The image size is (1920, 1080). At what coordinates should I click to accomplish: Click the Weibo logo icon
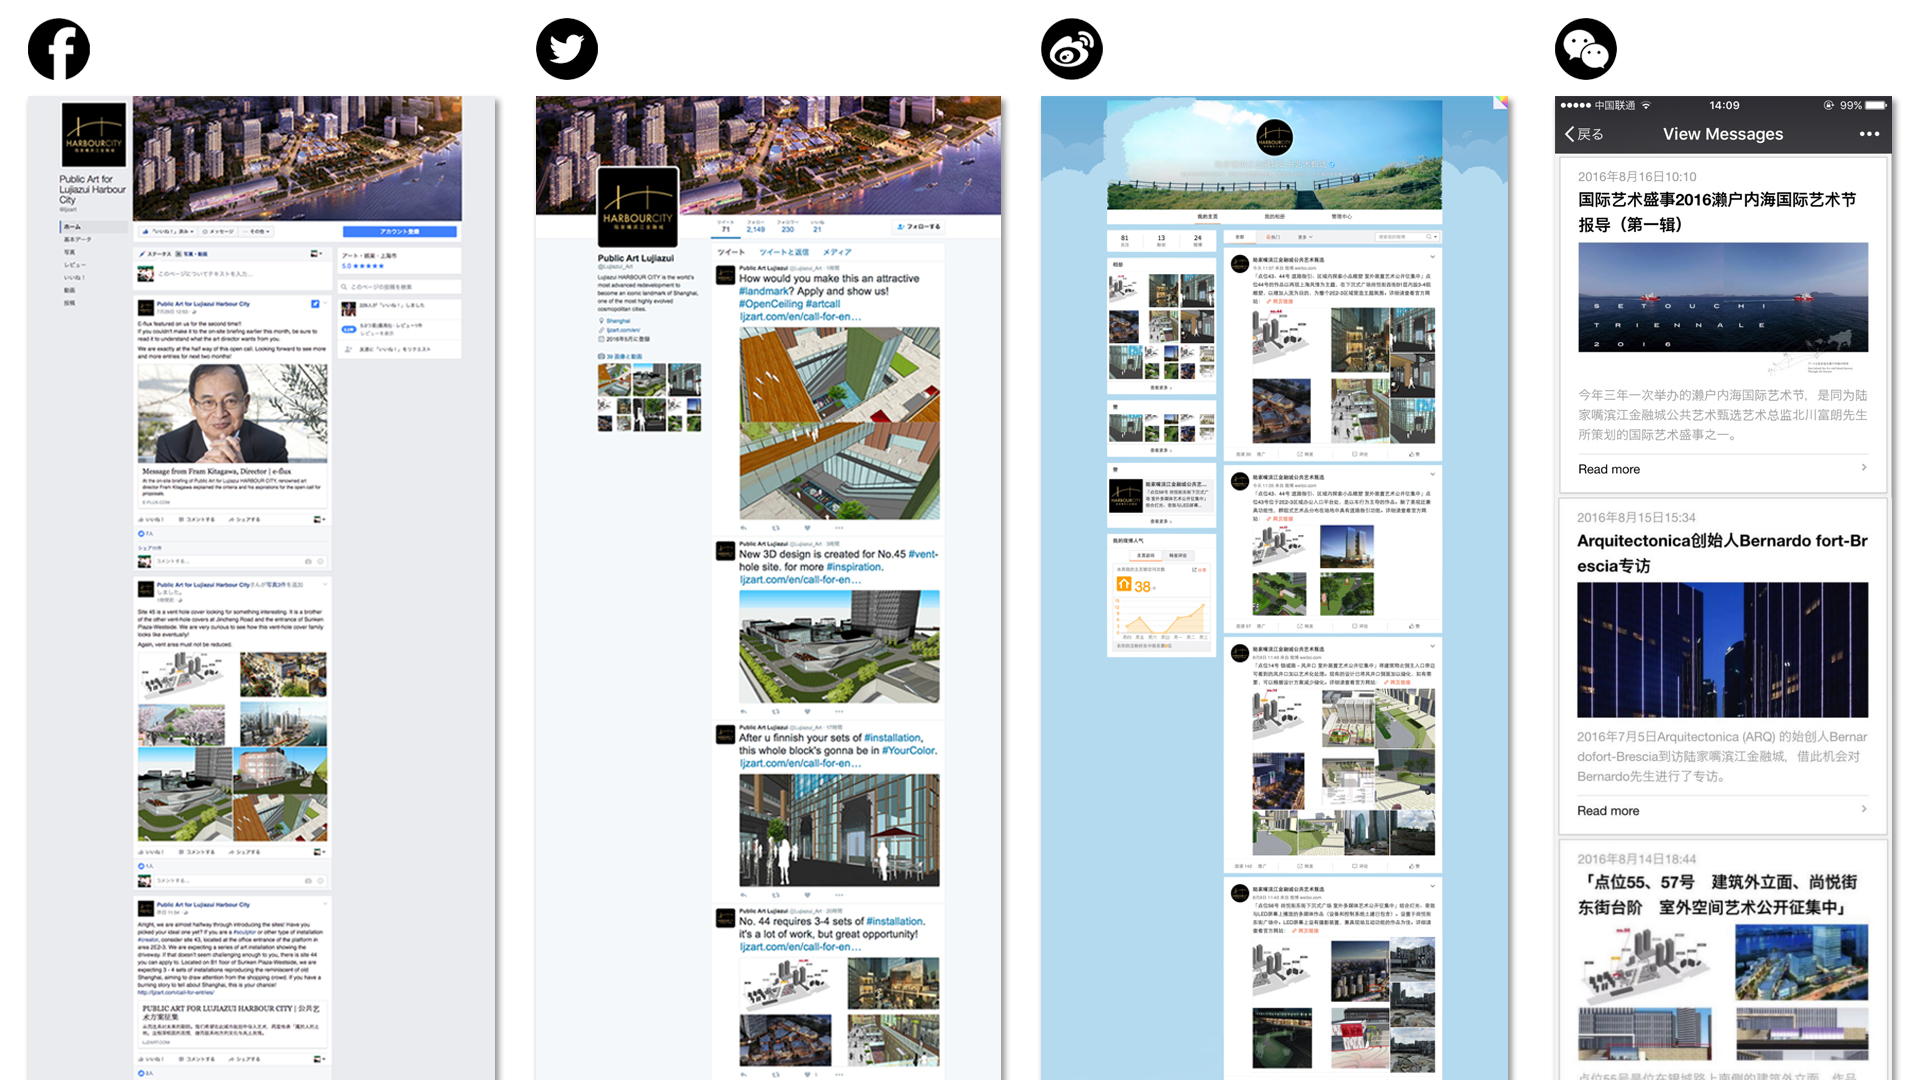(1072, 49)
